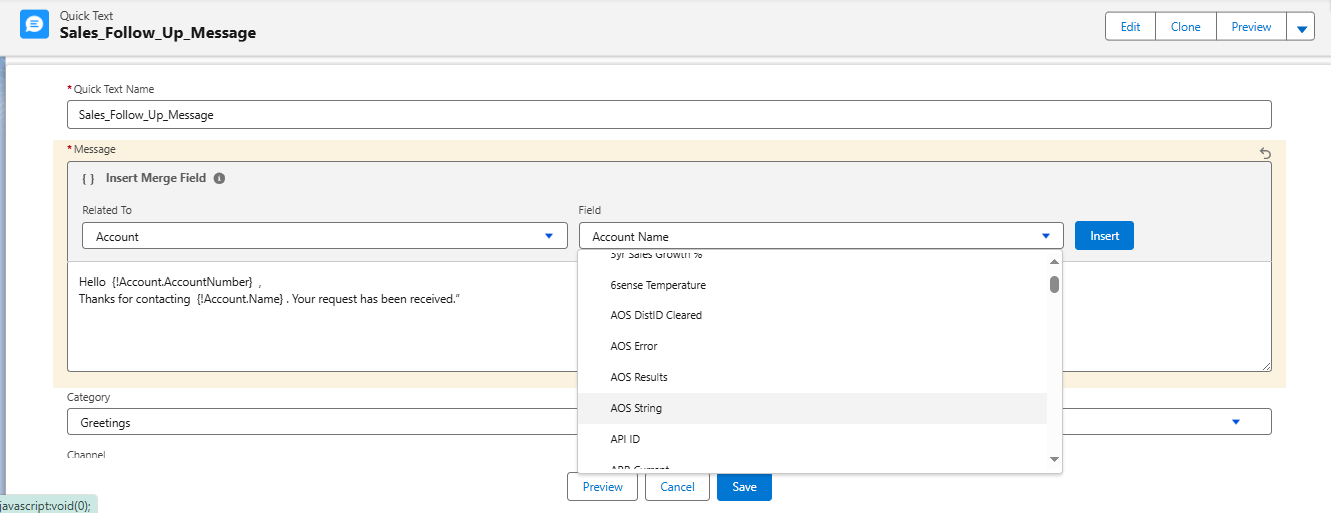Cancel editing the quick text
The width and height of the screenshot is (1331, 513).
point(677,487)
